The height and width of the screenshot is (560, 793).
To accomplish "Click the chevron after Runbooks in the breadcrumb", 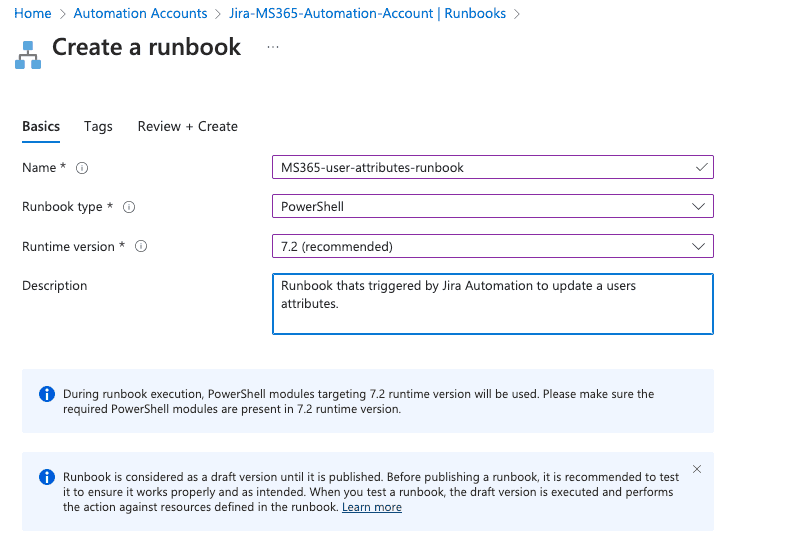I will [516, 14].
